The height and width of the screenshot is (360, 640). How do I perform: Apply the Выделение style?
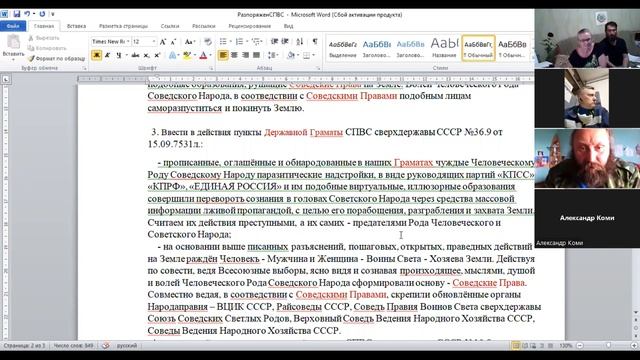(x=343, y=48)
